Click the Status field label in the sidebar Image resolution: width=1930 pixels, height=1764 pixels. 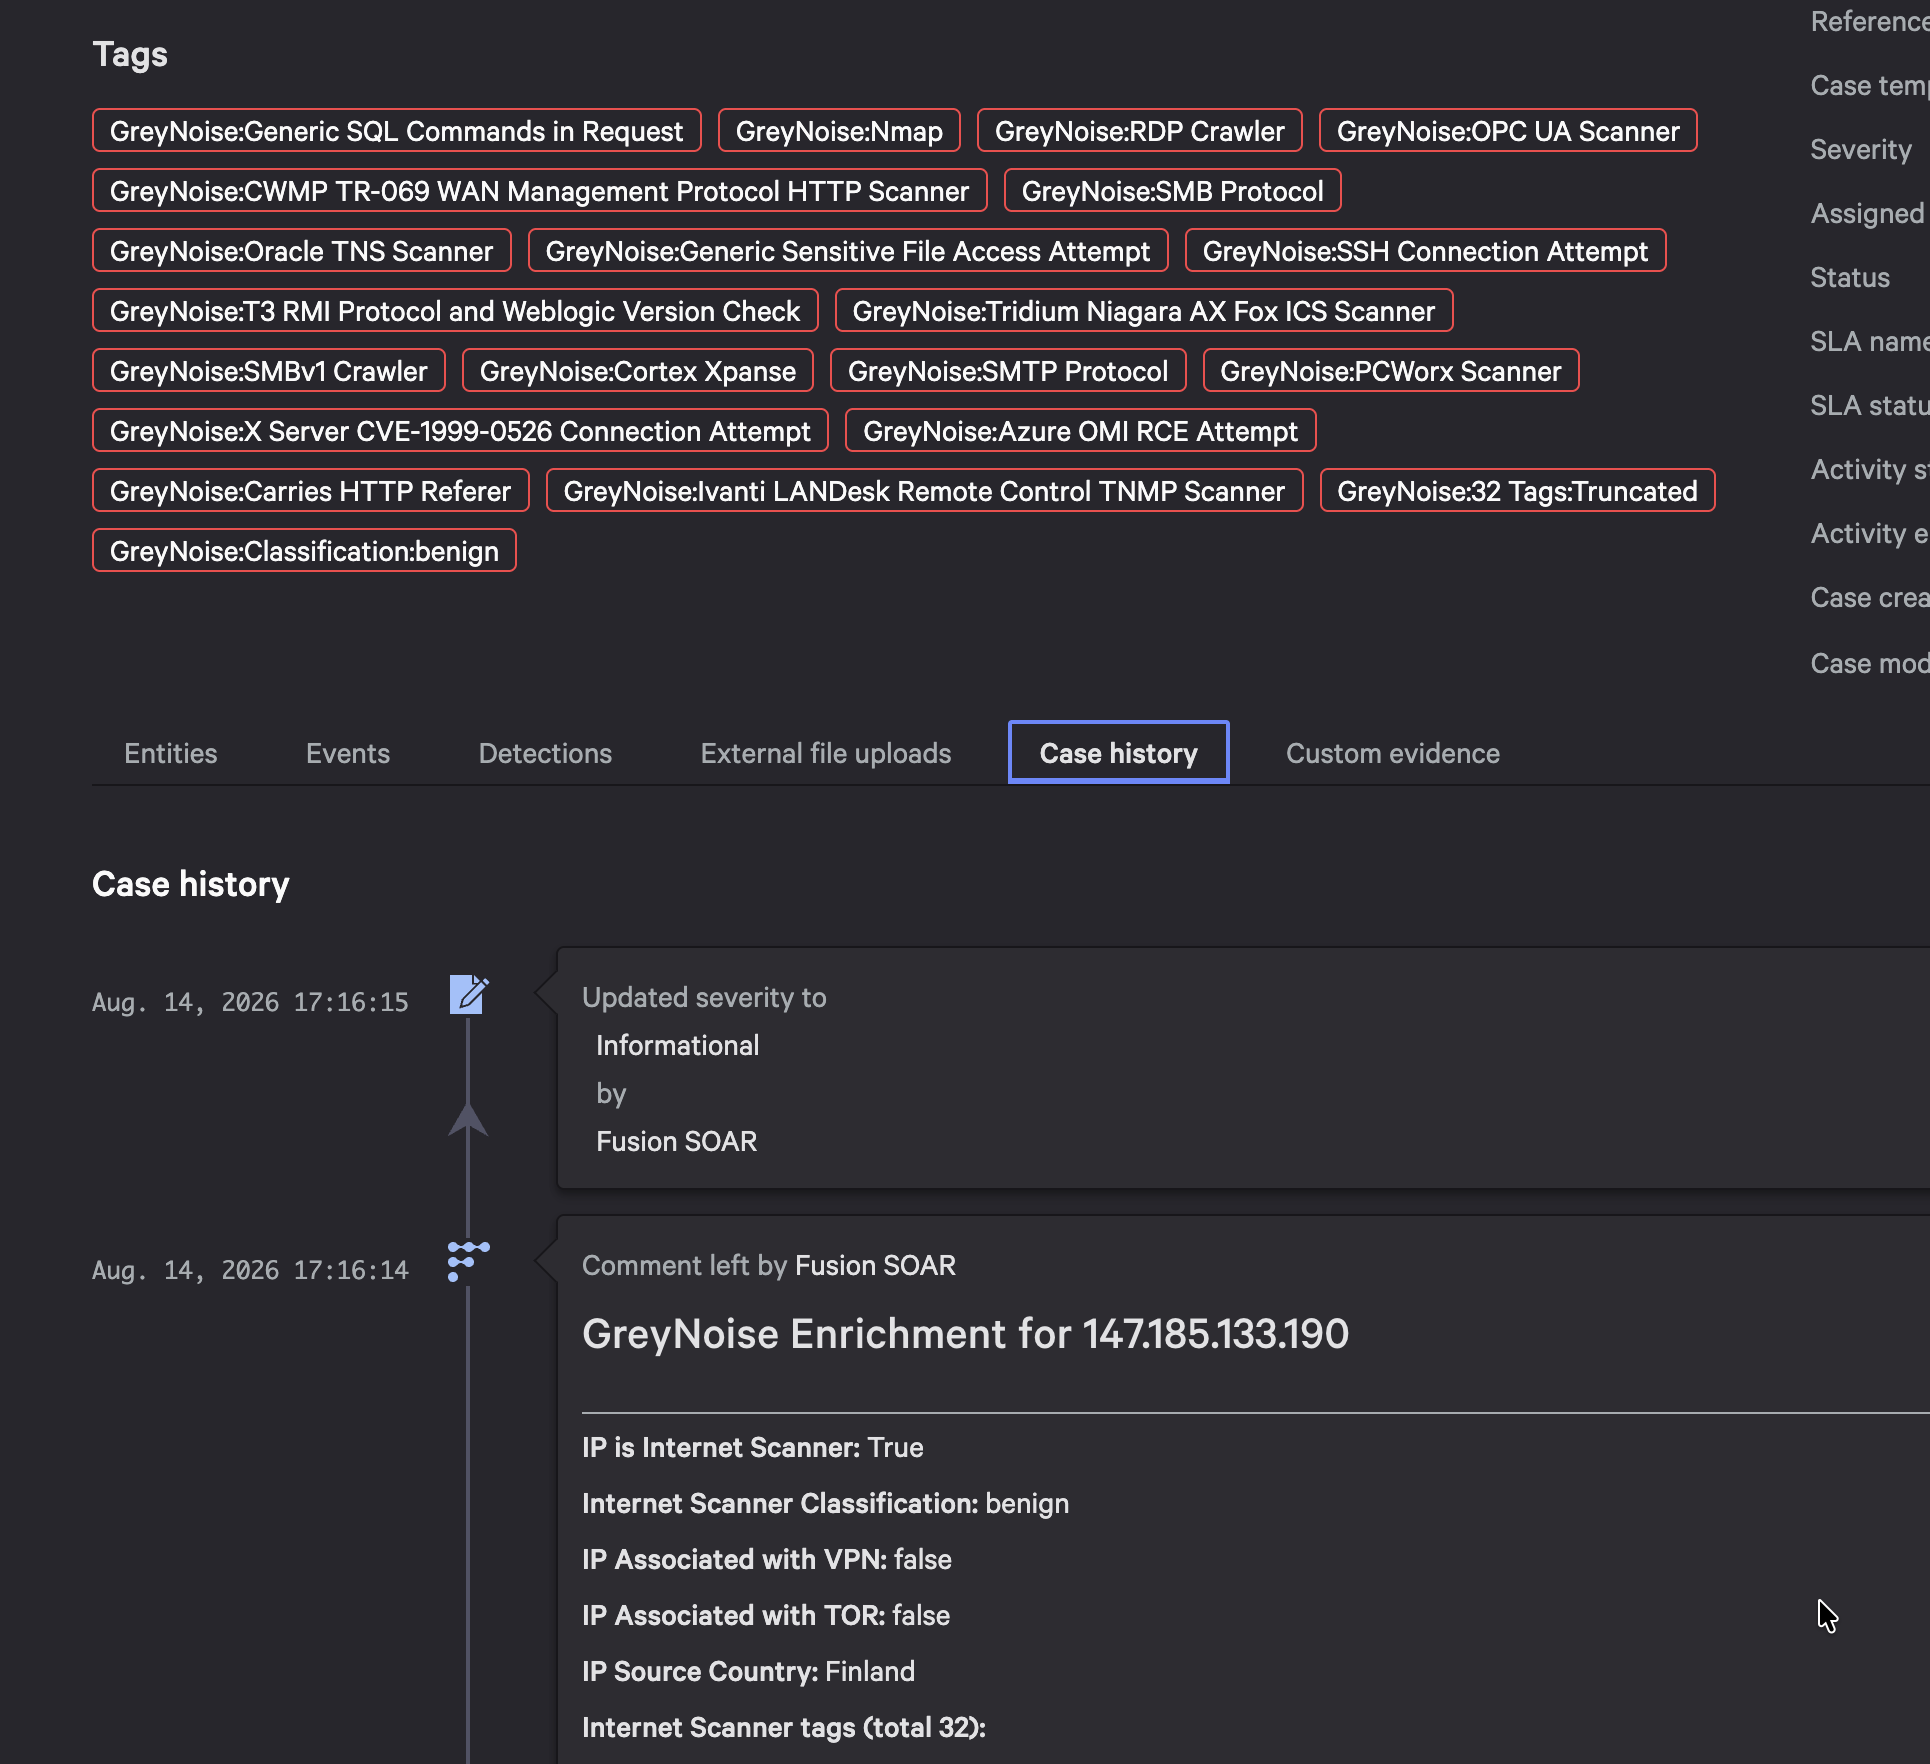click(1850, 277)
